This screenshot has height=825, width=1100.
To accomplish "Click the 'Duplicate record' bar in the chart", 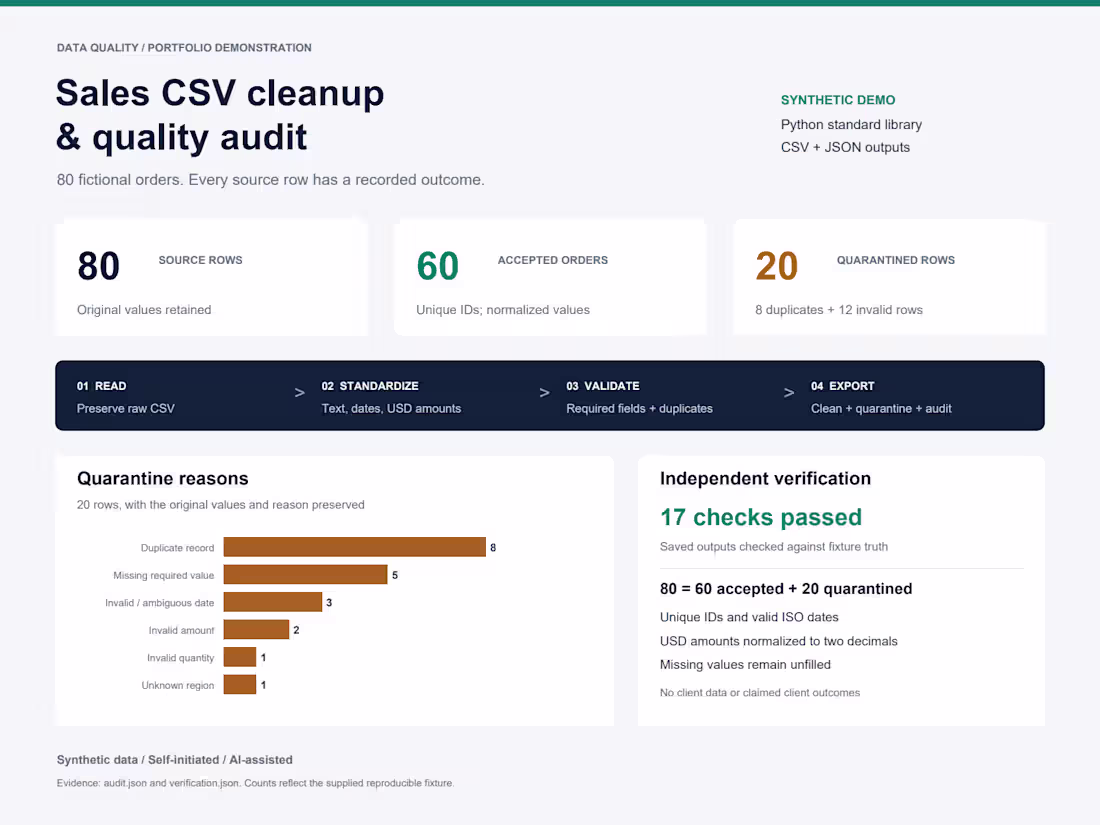I will click(354, 547).
